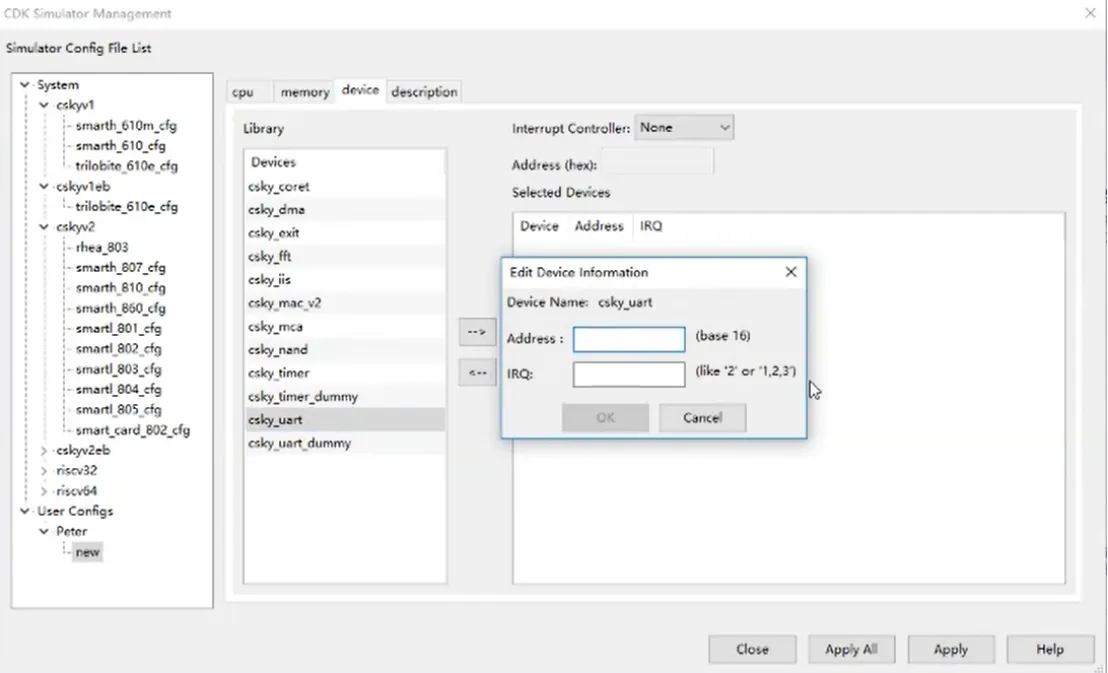Select smarth_610m_cfg in tree
This screenshot has height=673, width=1108.
126,126
